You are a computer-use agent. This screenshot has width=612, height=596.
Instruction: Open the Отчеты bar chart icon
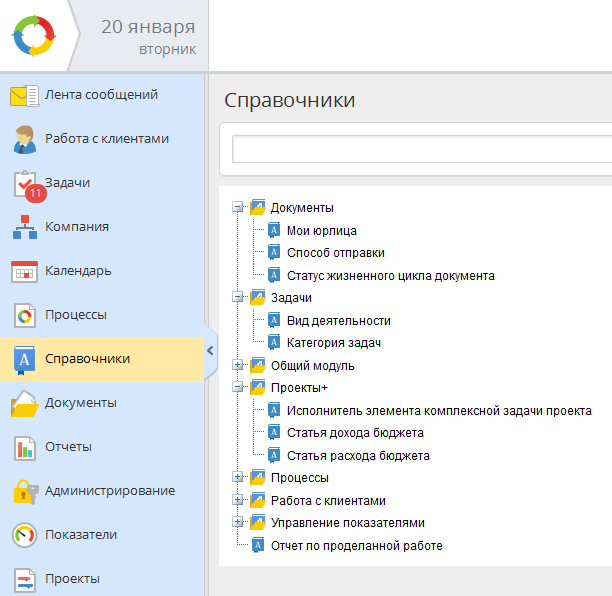pyautogui.click(x=25, y=448)
